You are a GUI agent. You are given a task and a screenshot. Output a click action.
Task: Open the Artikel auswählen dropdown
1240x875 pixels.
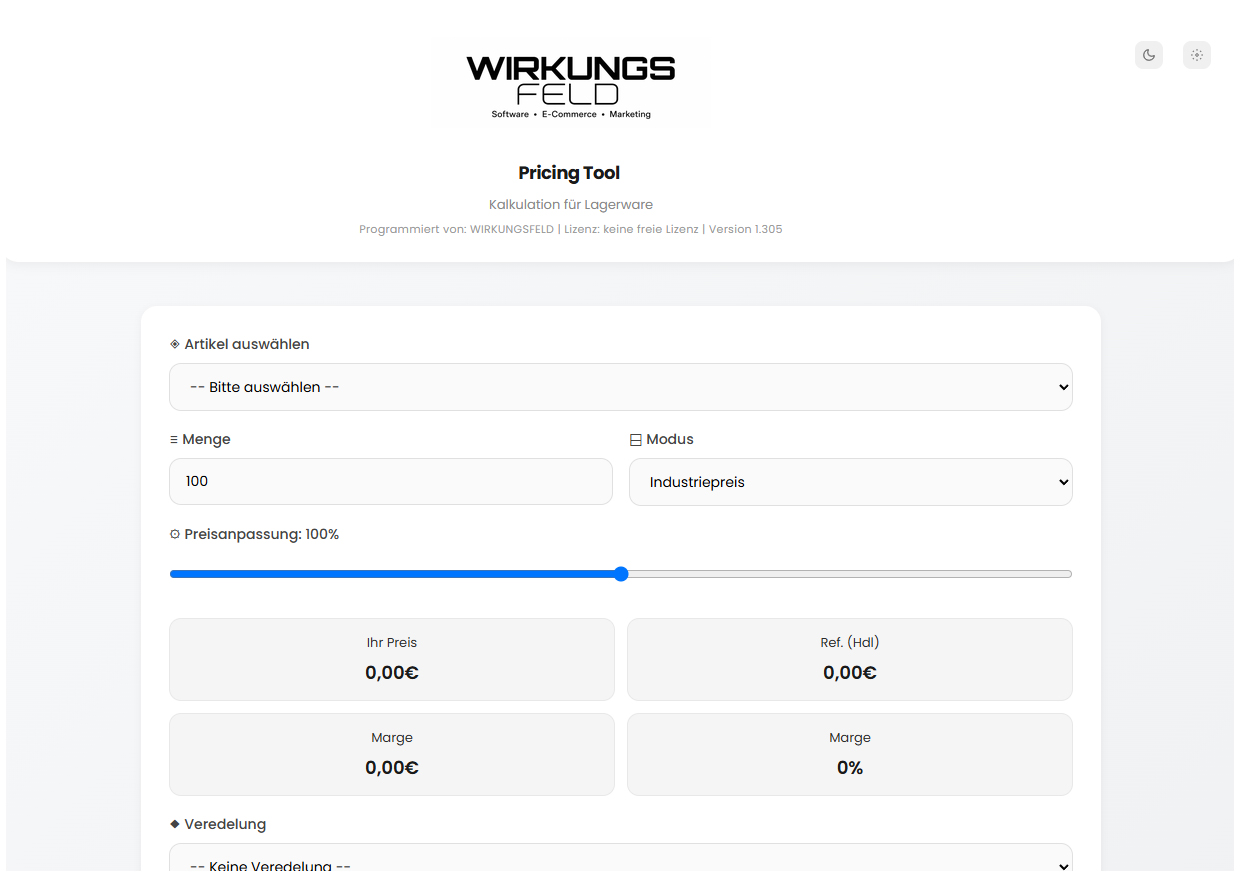pos(621,387)
